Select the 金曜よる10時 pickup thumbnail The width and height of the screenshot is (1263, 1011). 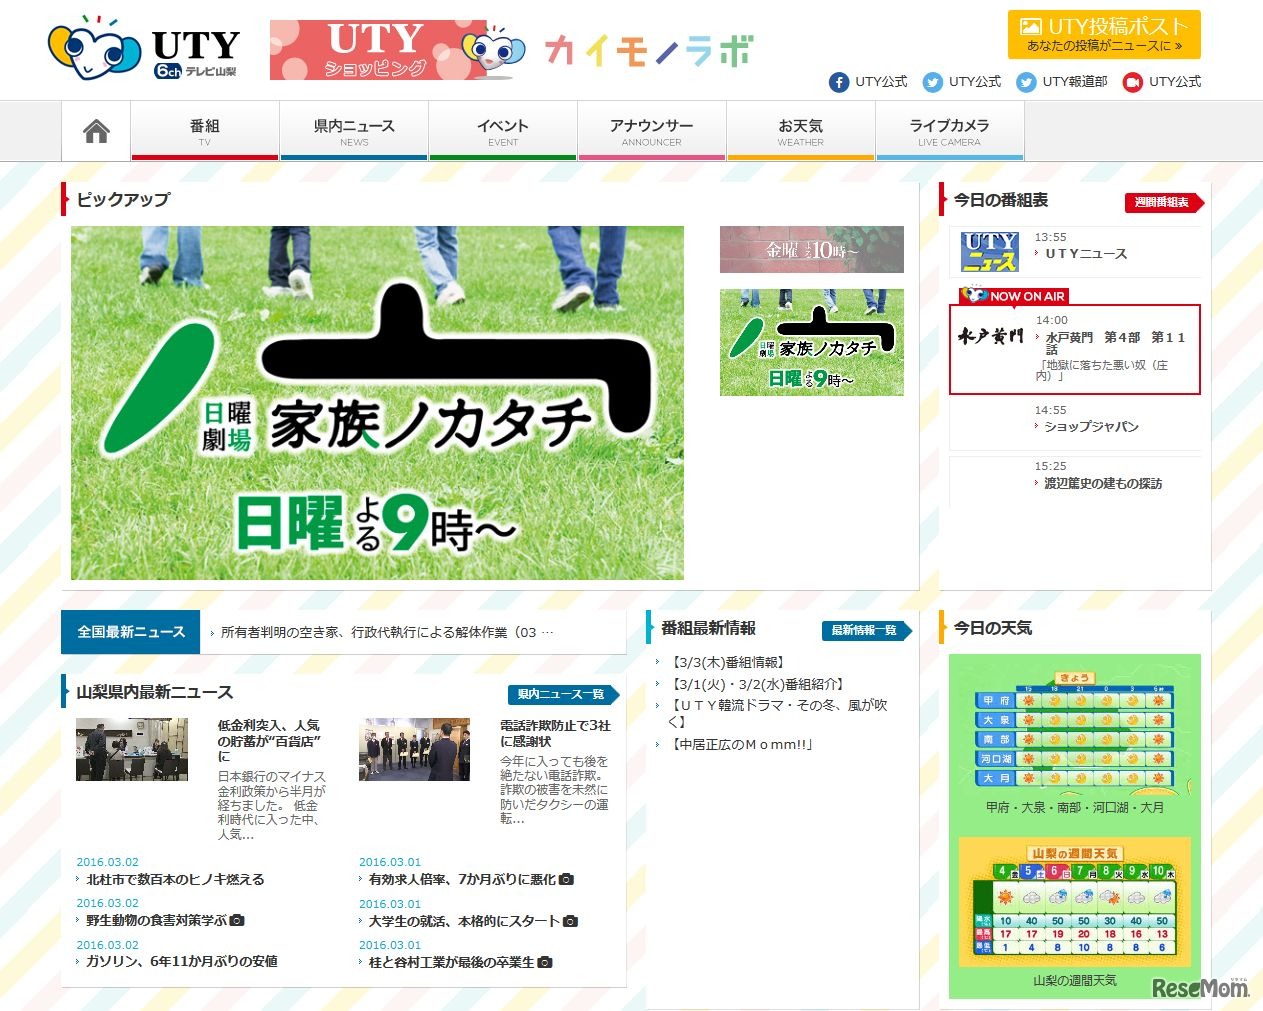(x=812, y=249)
